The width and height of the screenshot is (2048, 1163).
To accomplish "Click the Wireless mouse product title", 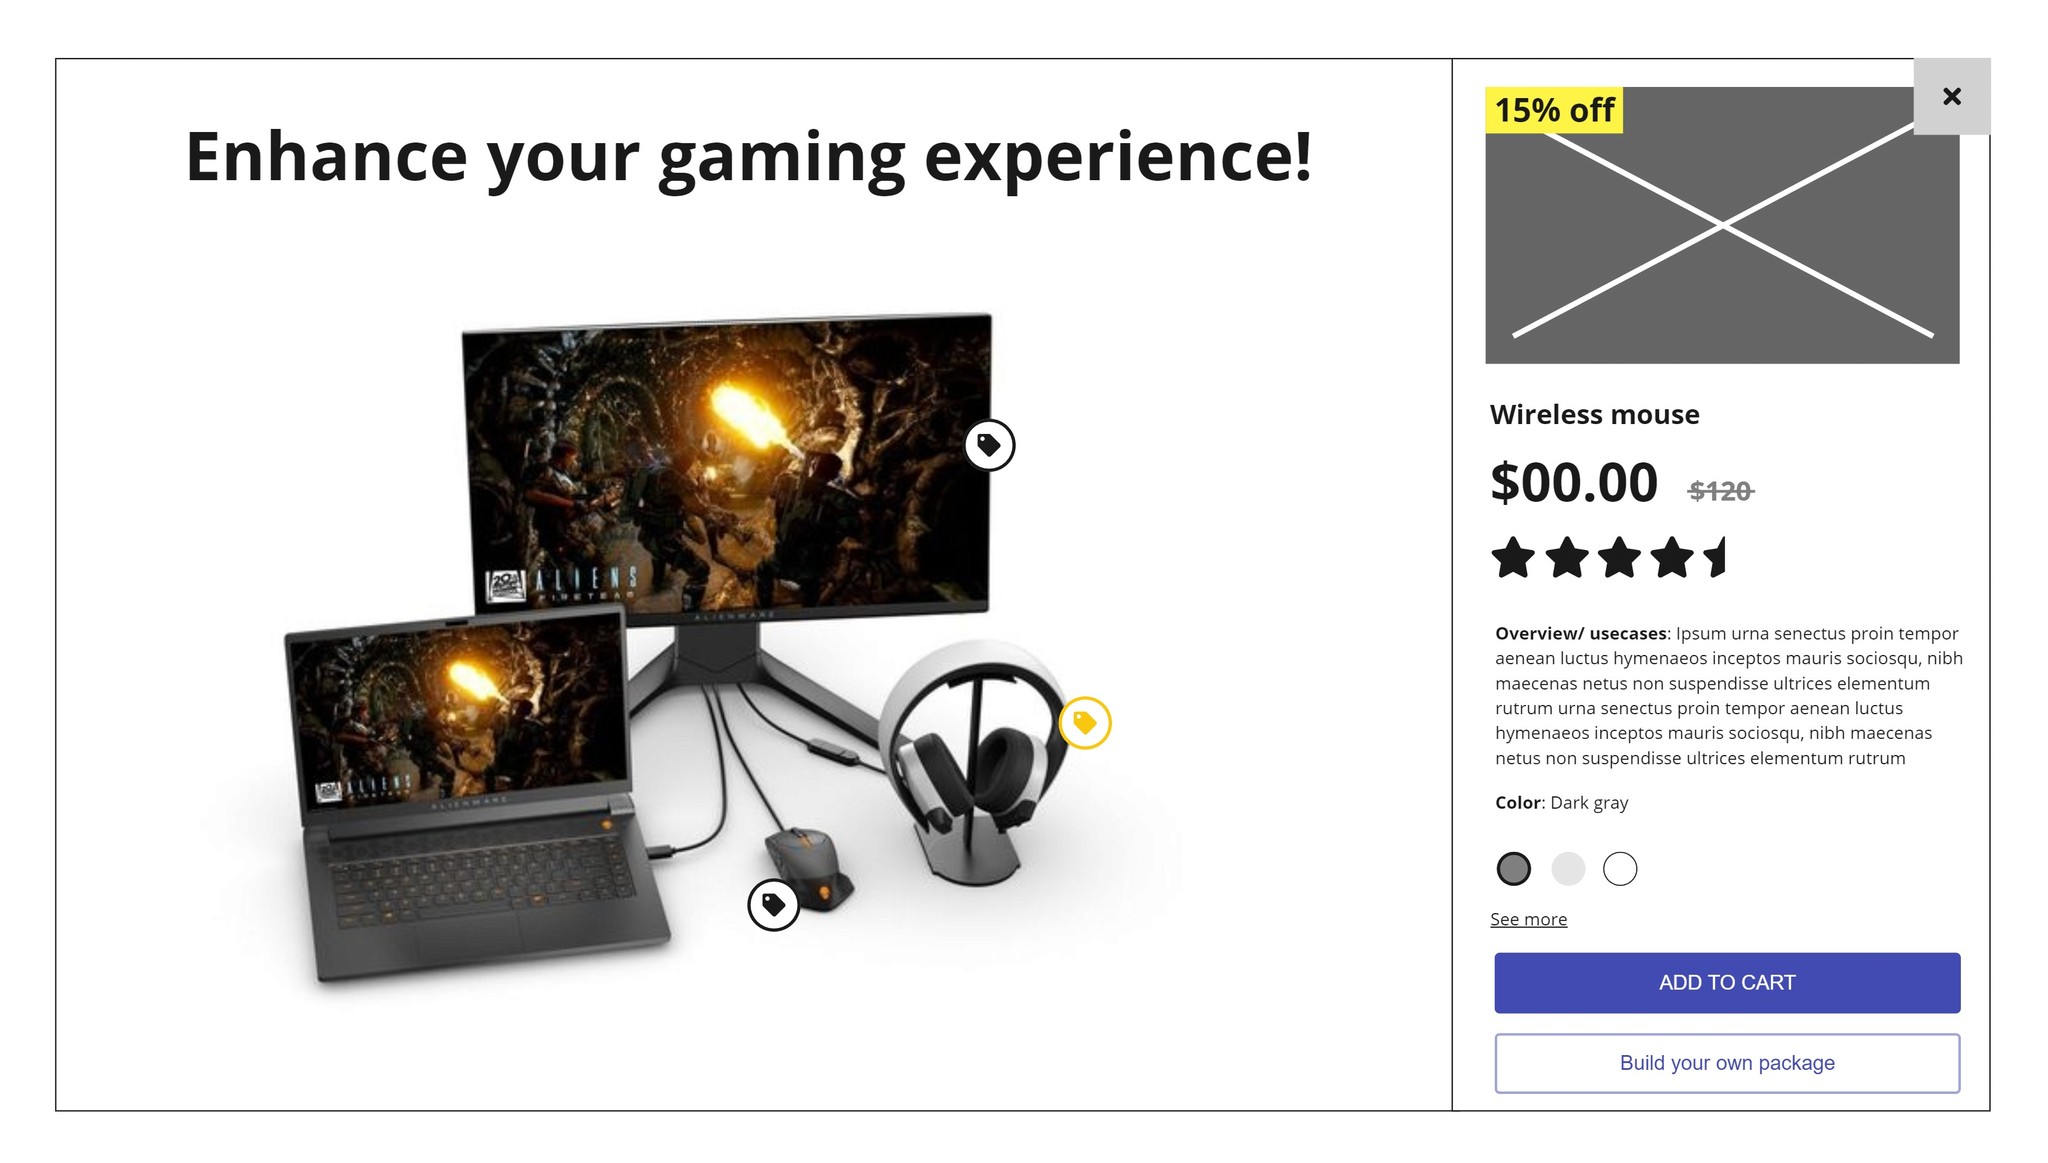I will [1594, 414].
